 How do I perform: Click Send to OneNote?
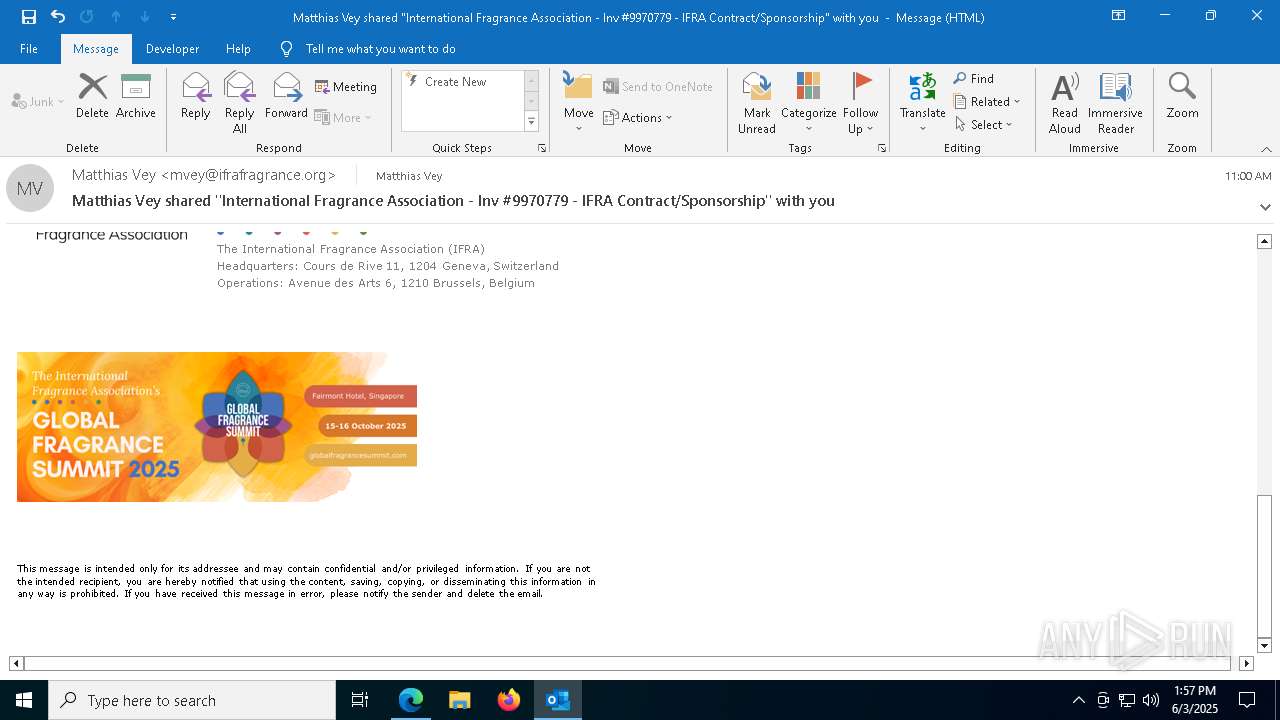(x=658, y=87)
